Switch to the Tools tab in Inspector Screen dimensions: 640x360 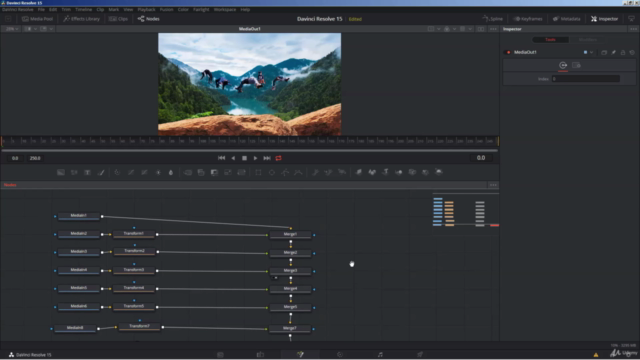coord(550,40)
